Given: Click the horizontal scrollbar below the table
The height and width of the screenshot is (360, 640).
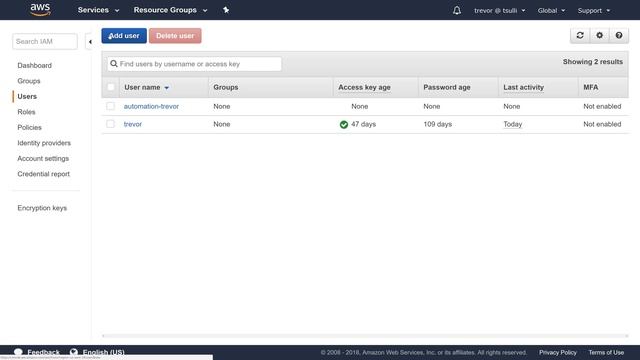Looking at the screenshot, I should tap(365, 336).
